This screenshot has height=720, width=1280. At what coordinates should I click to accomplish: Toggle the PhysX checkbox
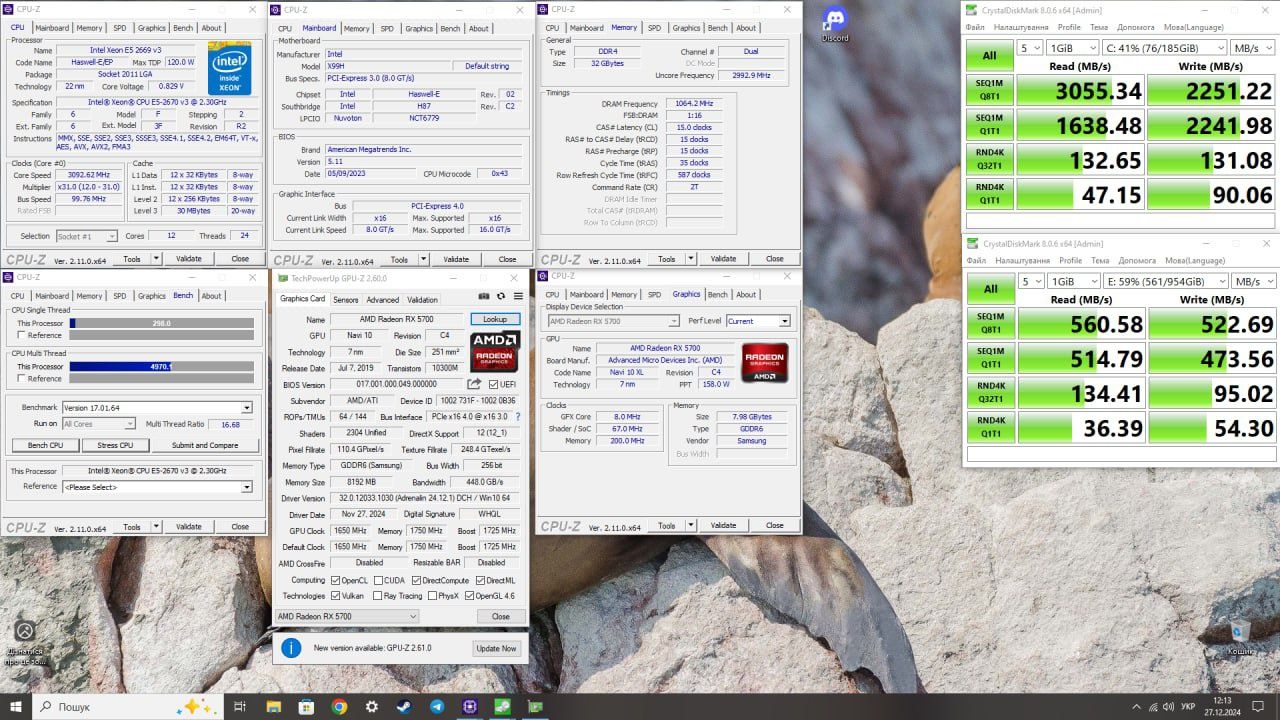[431, 596]
